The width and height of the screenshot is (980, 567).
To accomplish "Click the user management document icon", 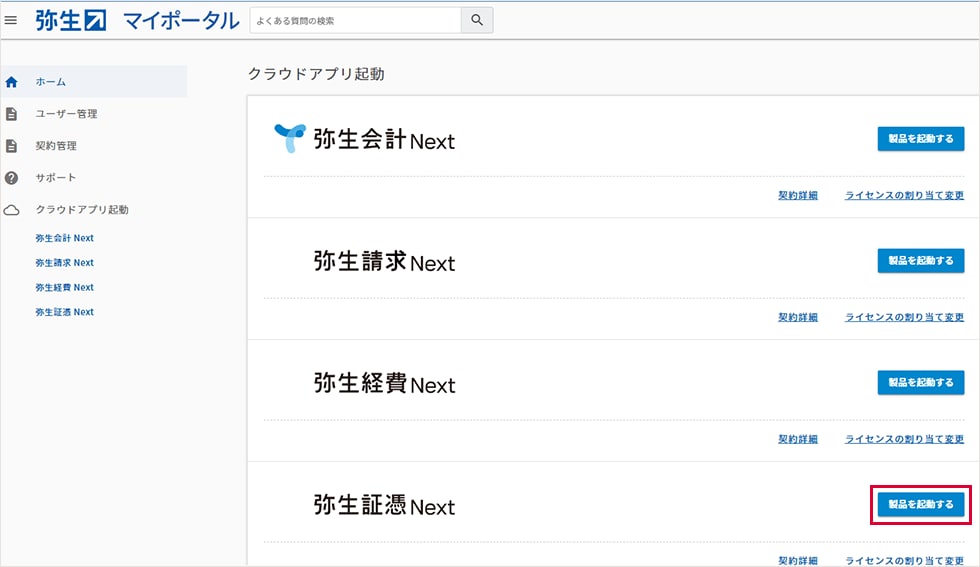I will 12,114.
